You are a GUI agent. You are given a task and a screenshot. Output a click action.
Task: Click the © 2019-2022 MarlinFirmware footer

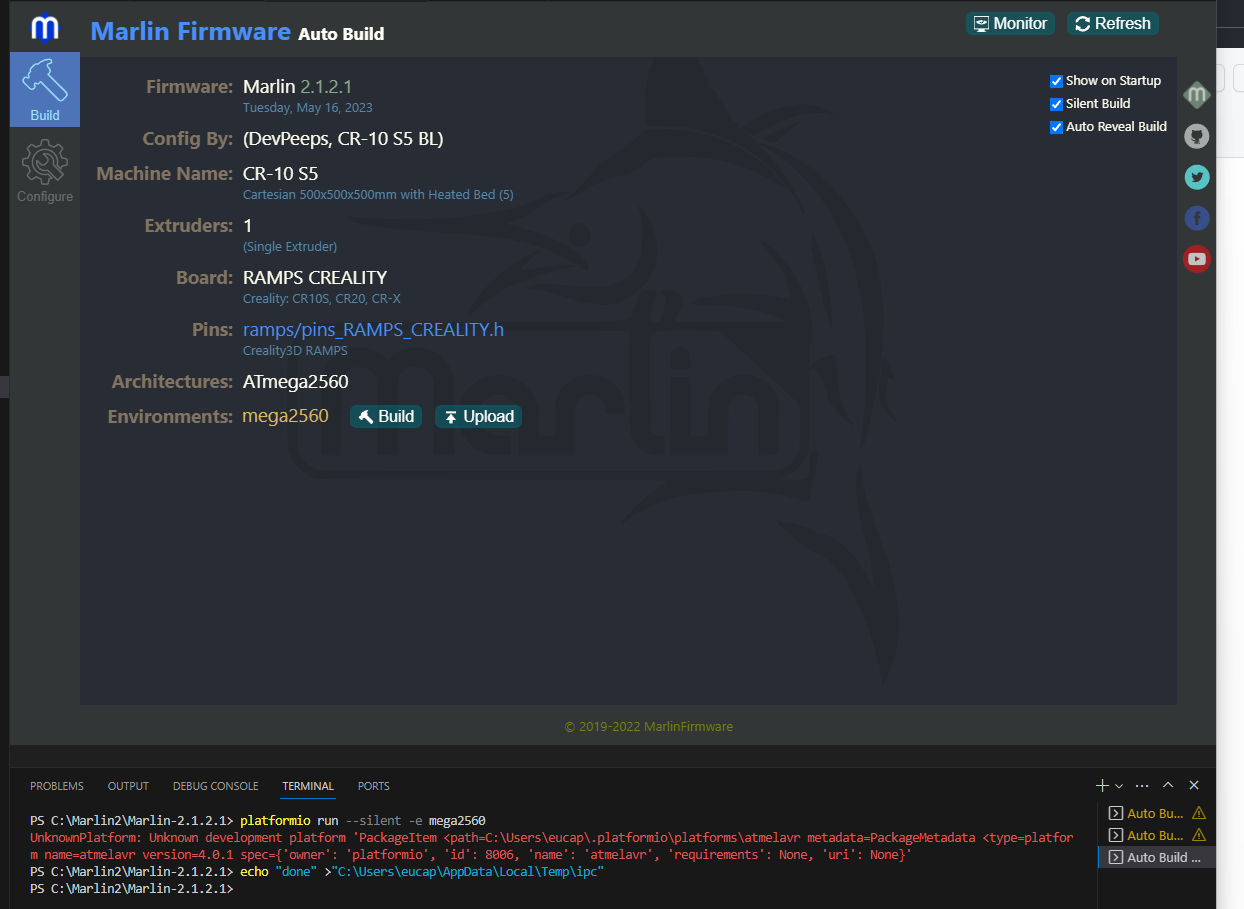point(649,726)
